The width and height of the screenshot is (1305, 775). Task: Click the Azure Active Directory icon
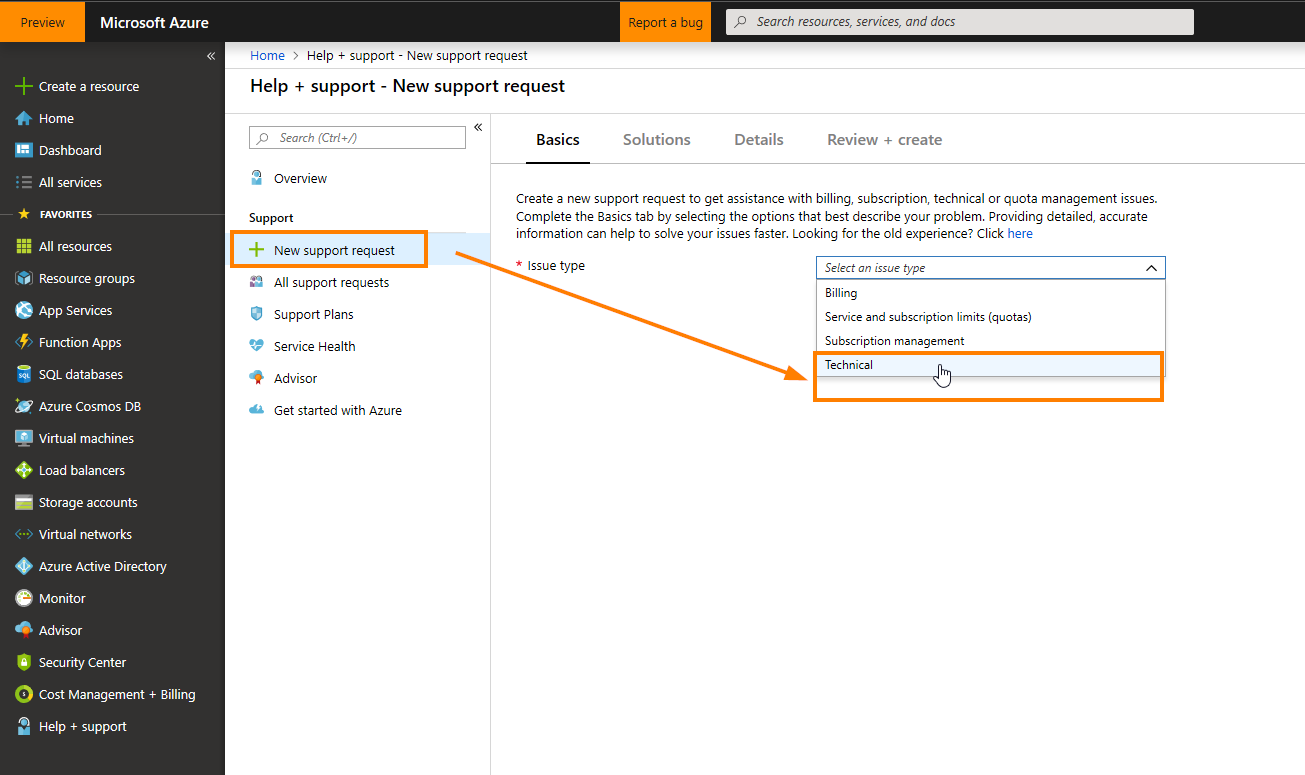pyautogui.click(x=24, y=567)
